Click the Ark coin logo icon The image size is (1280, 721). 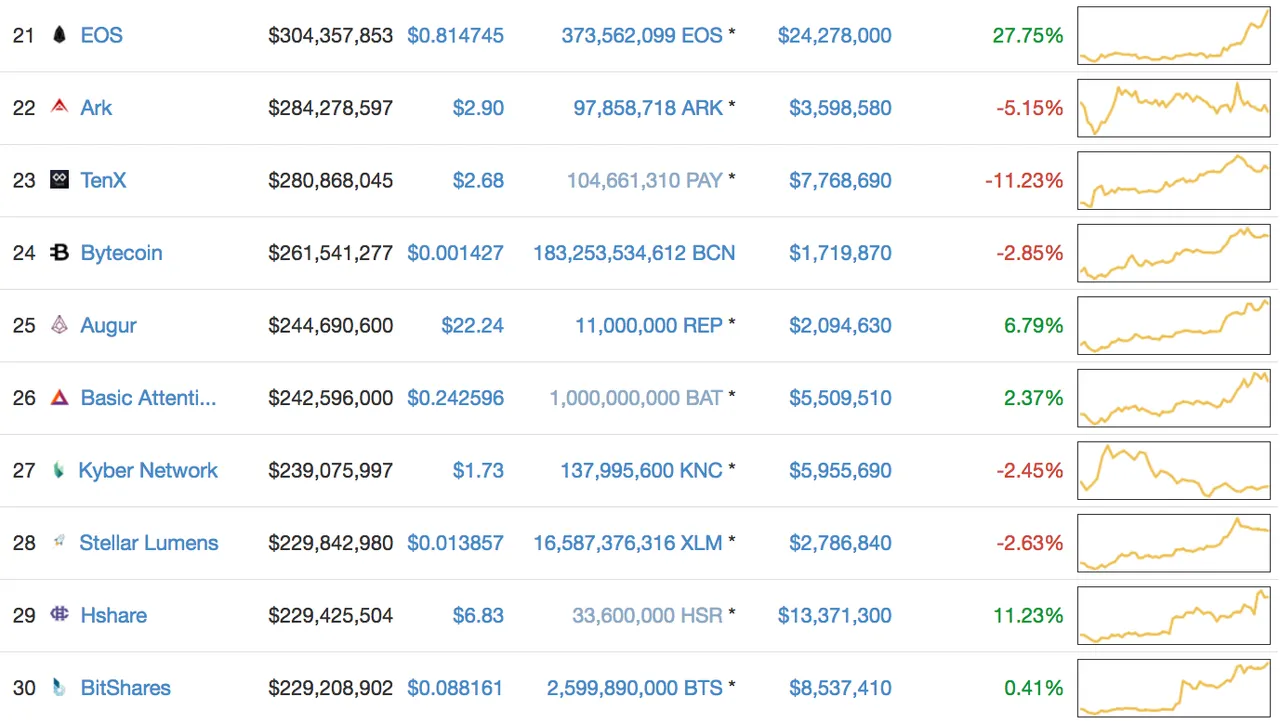59,107
